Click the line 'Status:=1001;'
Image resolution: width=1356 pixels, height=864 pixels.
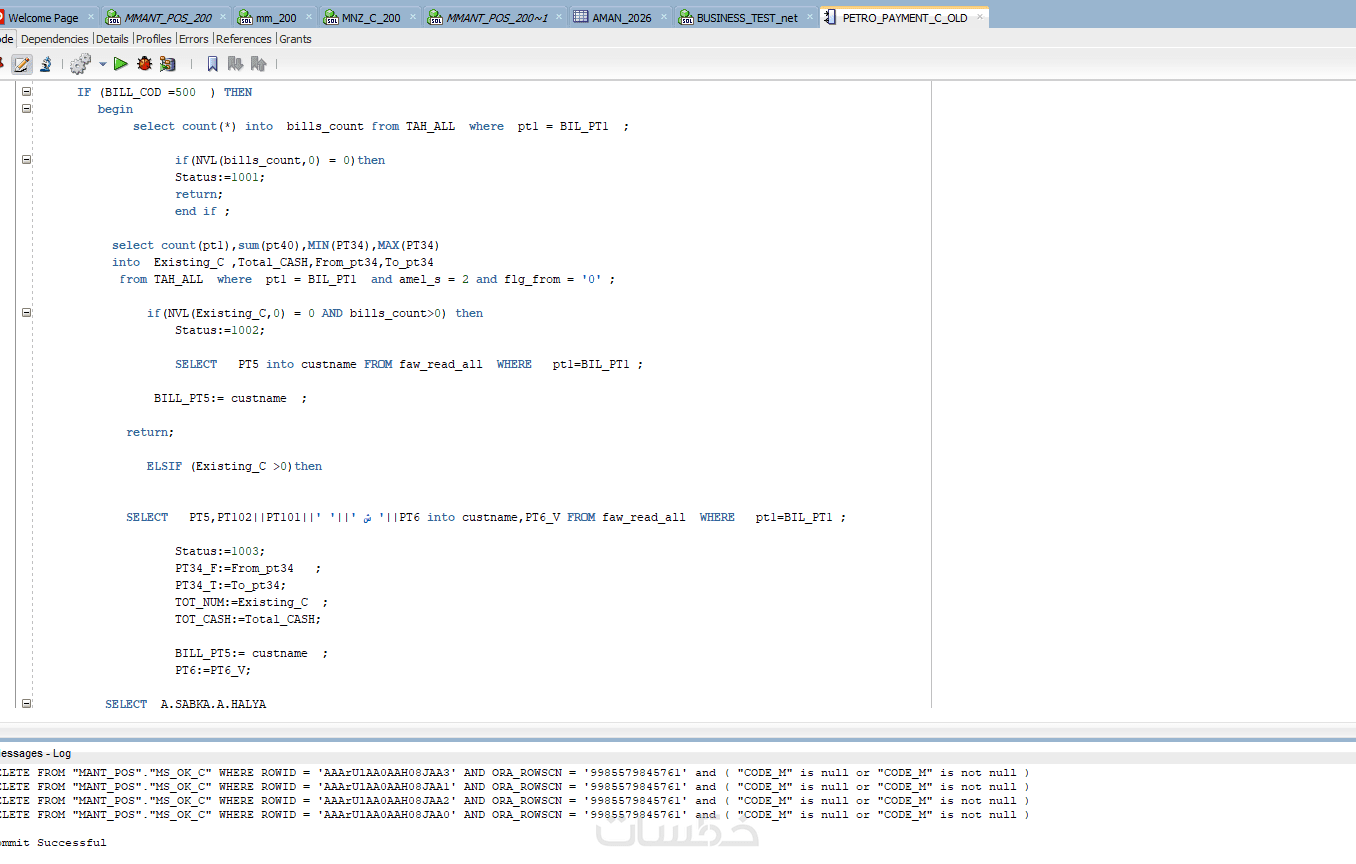220,177
